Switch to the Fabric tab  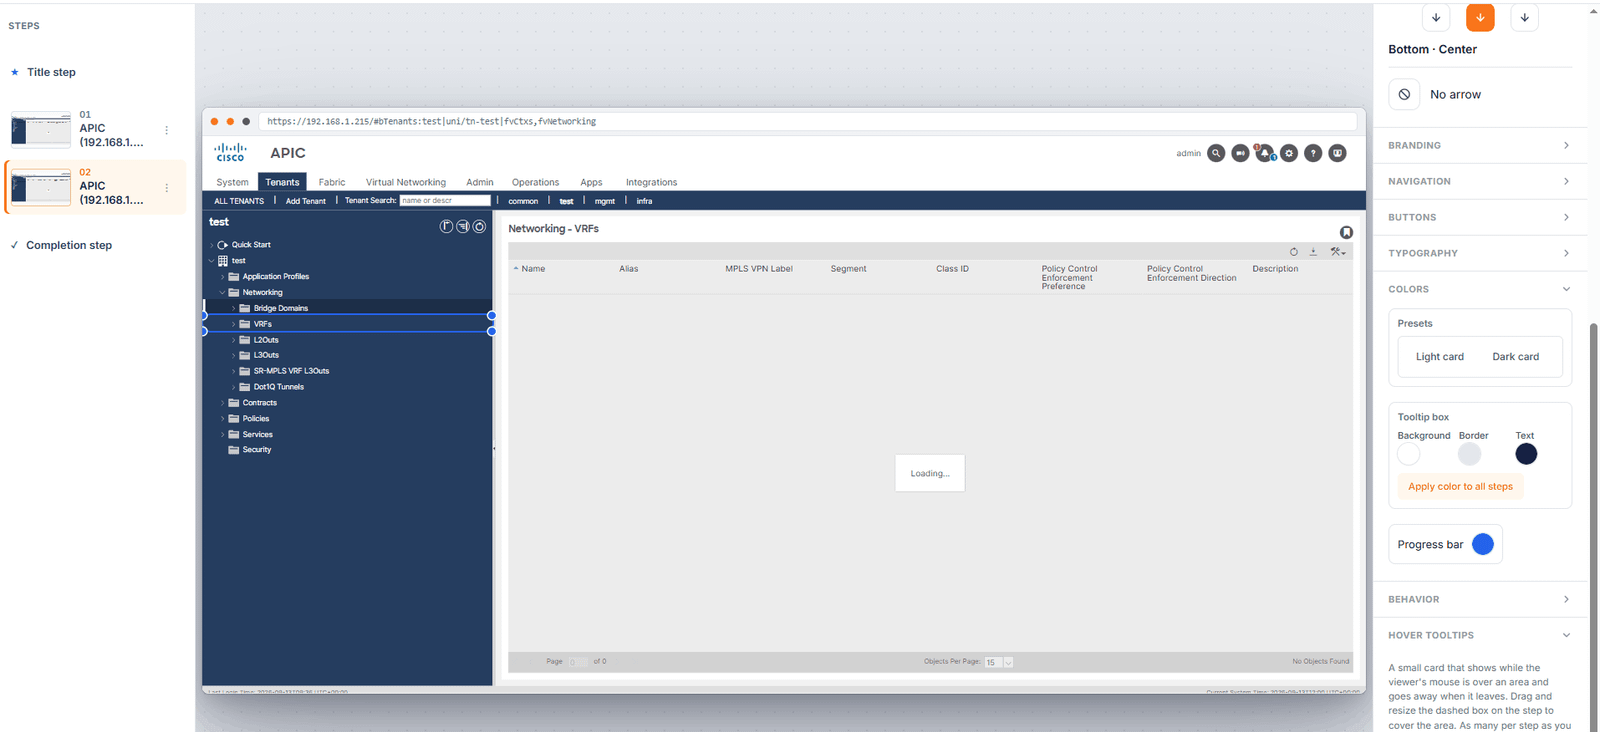[x=332, y=182]
